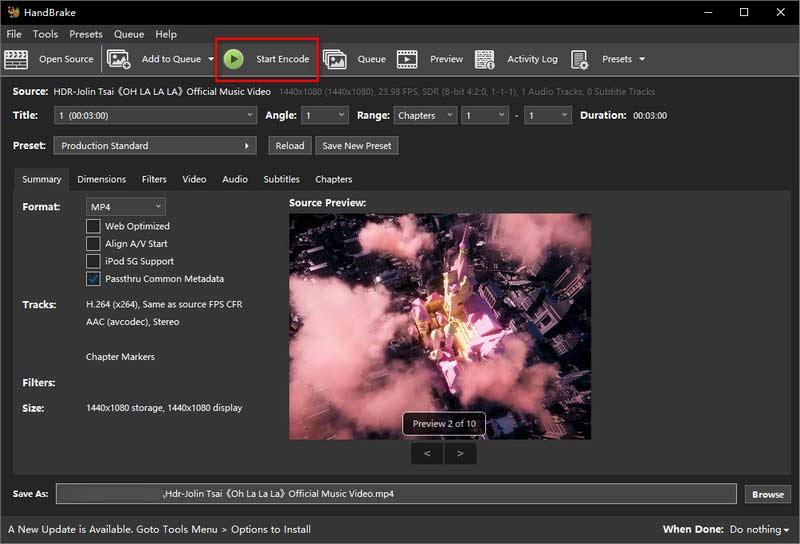Click the Preview 2 of 10 label

click(x=444, y=424)
